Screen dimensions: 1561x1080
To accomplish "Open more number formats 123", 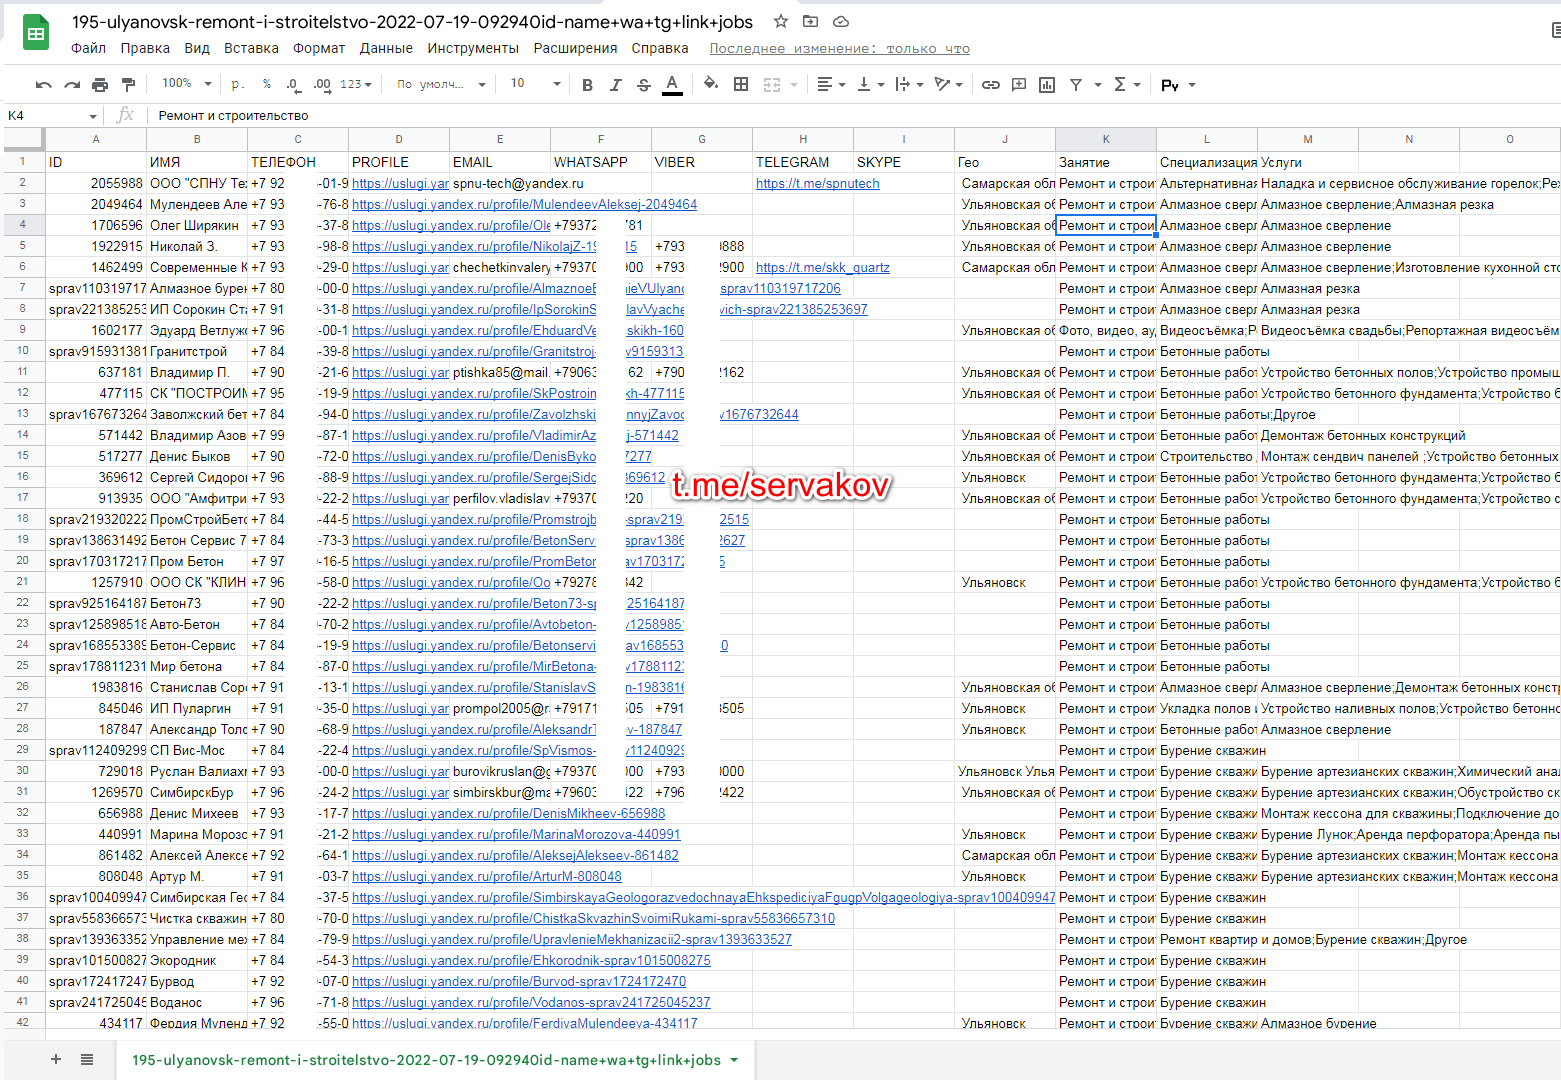I will pyautogui.click(x=355, y=85).
